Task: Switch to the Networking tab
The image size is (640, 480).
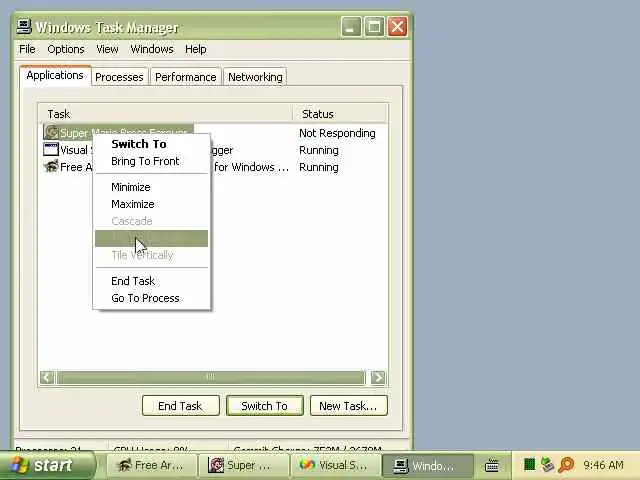Action: (x=255, y=77)
